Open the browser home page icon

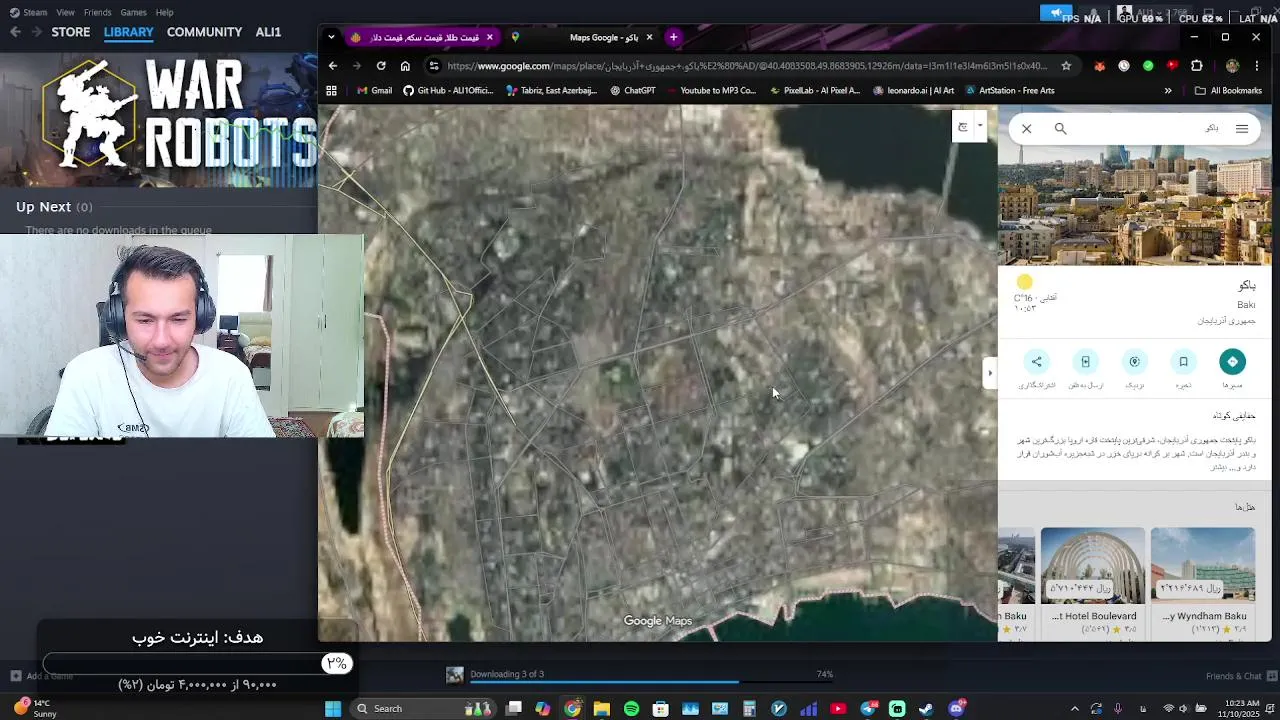pyautogui.click(x=405, y=66)
